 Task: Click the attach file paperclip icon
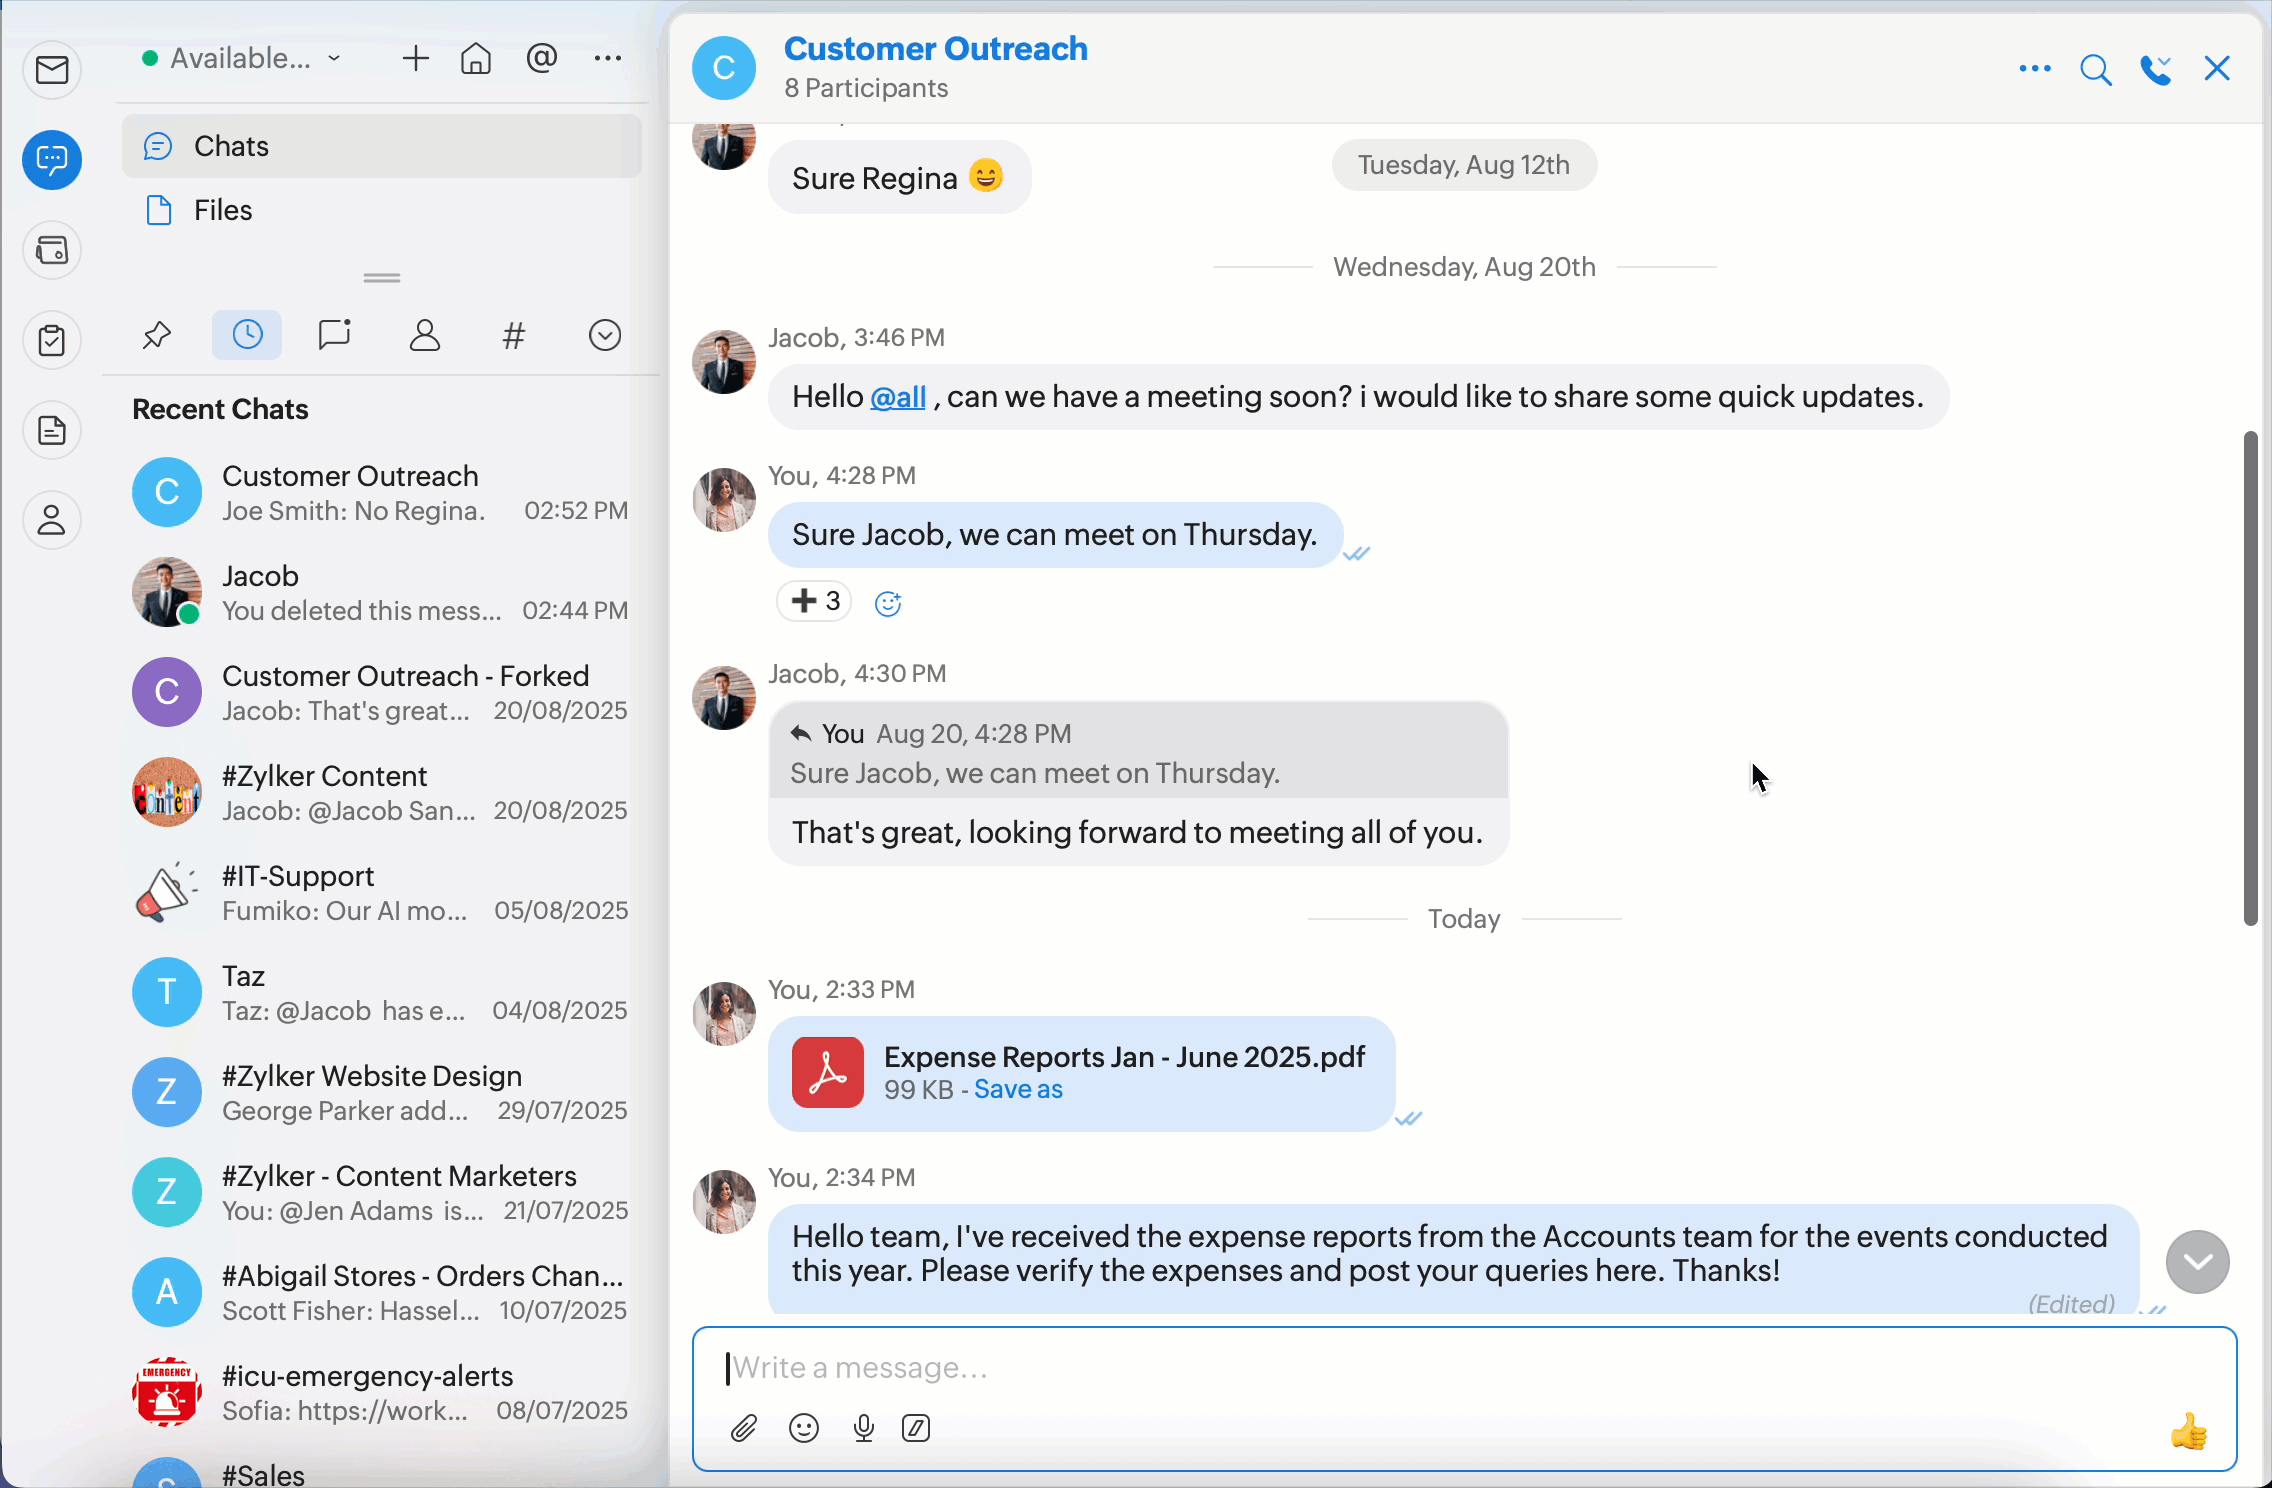coord(743,1428)
